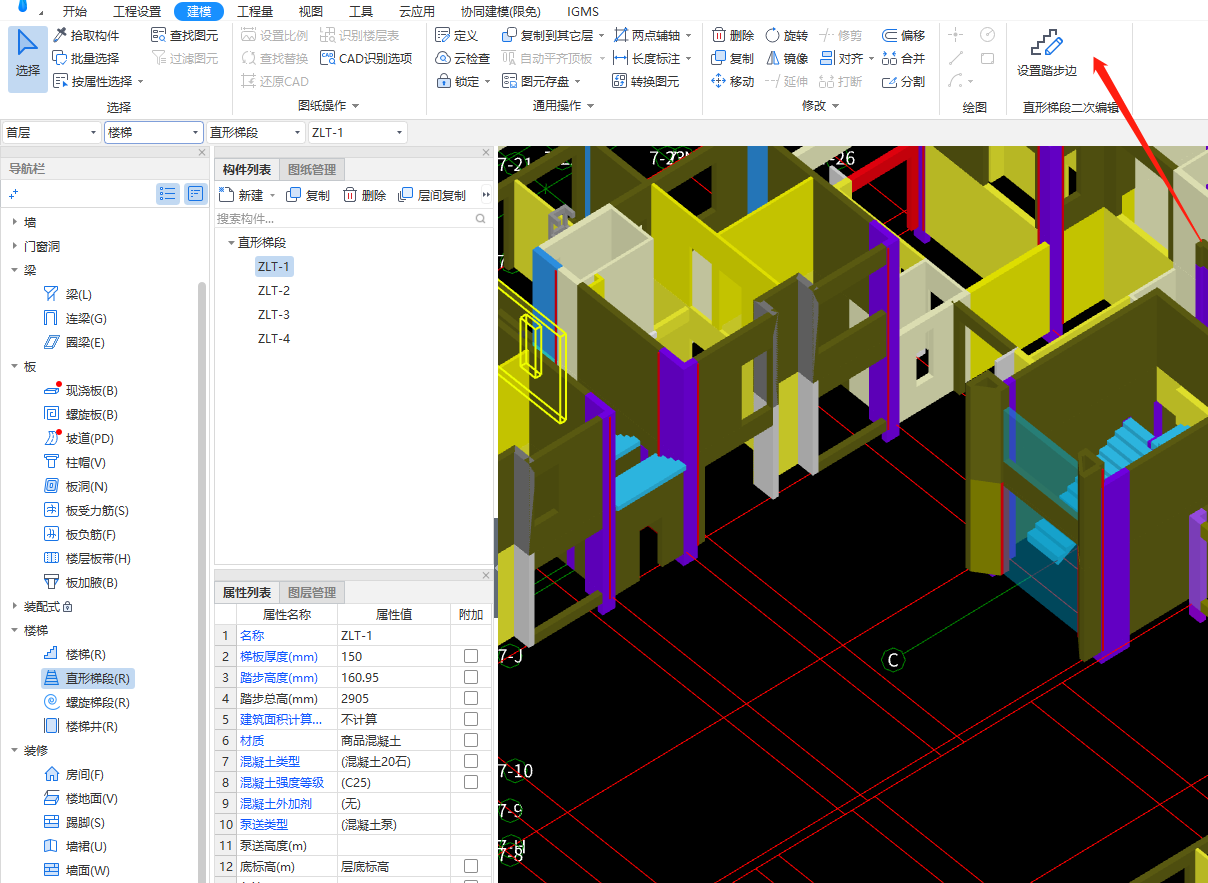Click the 合并 tool

[x=904, y=58]
